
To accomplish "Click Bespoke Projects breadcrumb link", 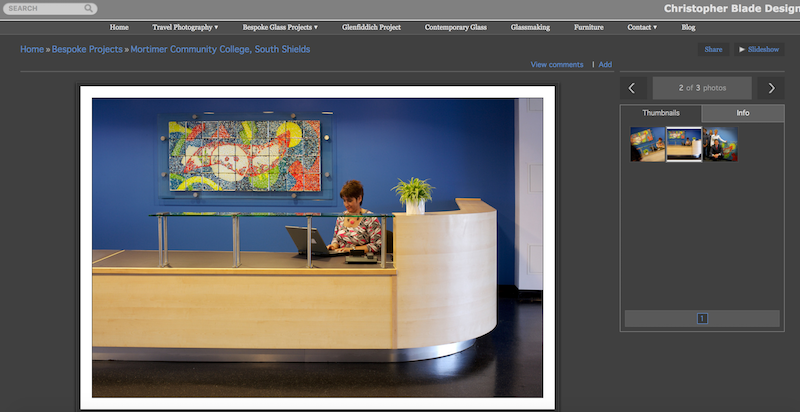I will [89, 49].
